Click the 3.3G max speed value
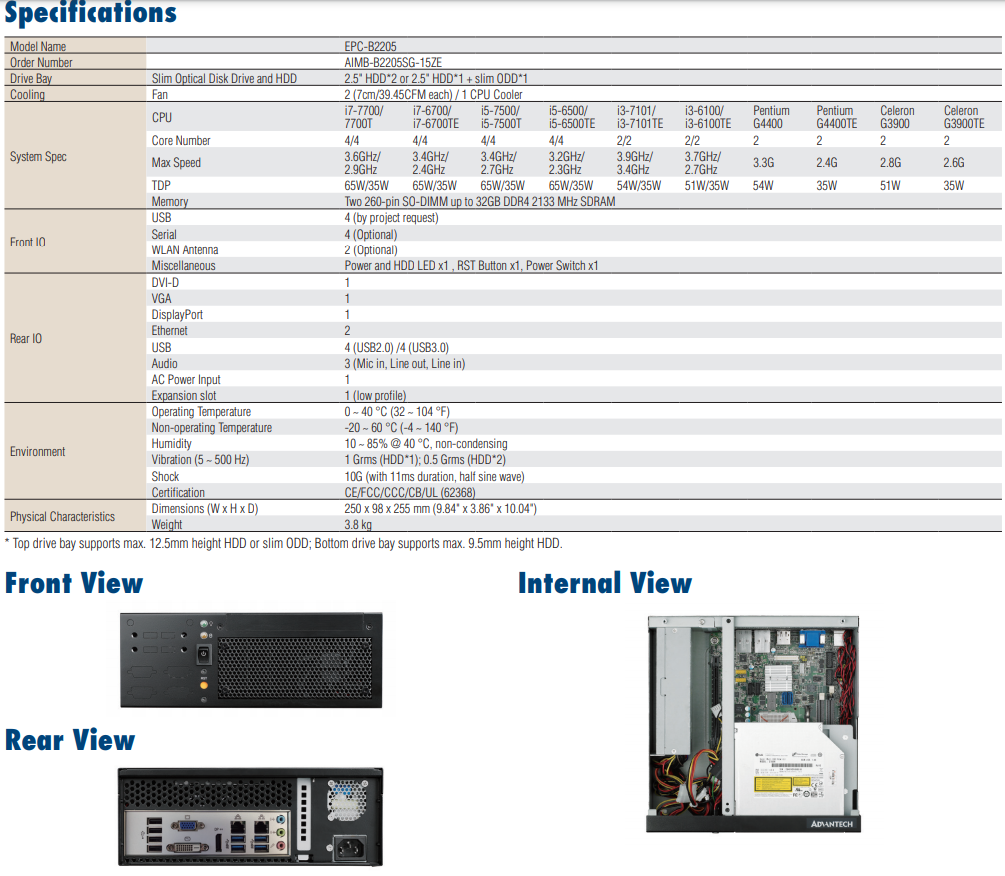 coord(763,163)
